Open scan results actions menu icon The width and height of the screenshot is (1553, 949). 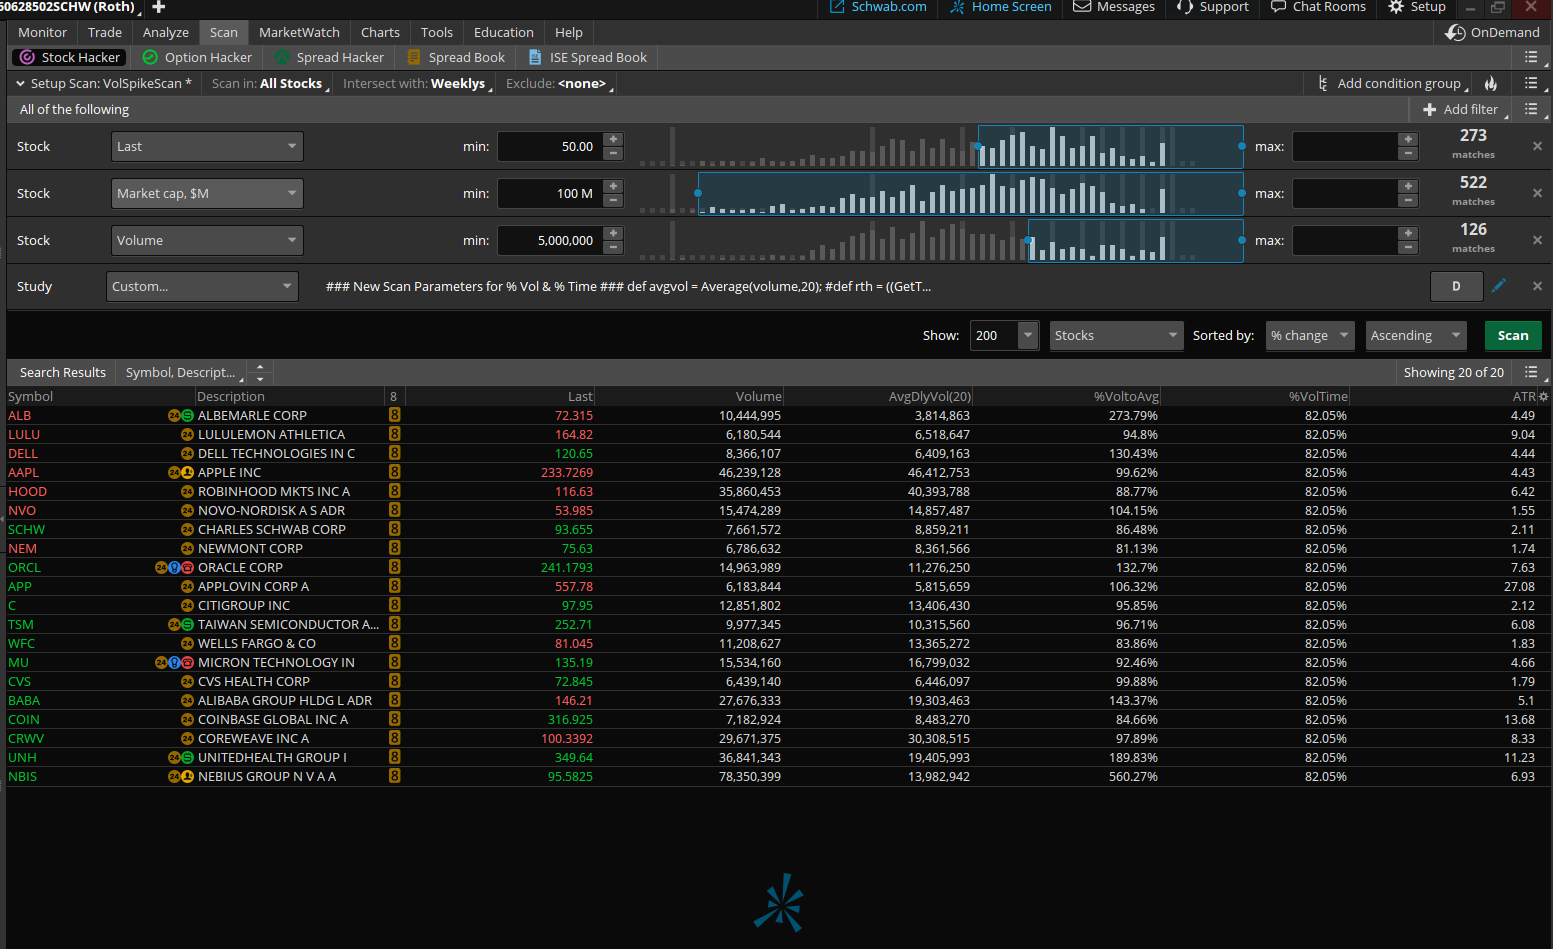coord(1531,372)
